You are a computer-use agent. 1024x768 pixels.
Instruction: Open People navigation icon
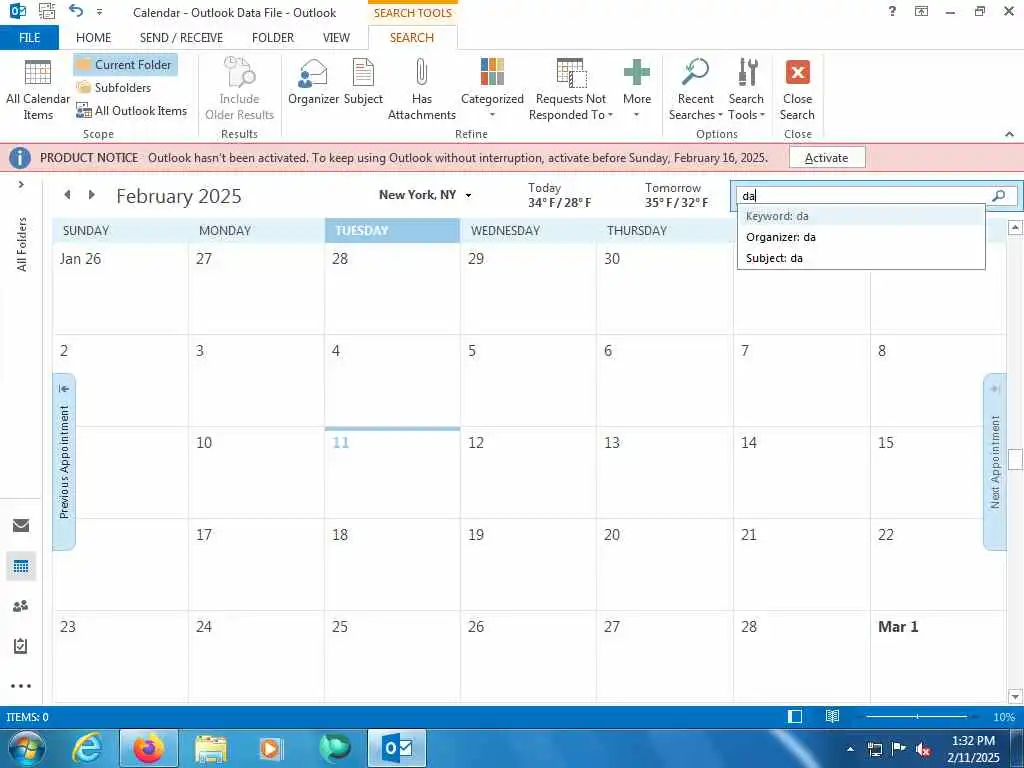point(21,606)
